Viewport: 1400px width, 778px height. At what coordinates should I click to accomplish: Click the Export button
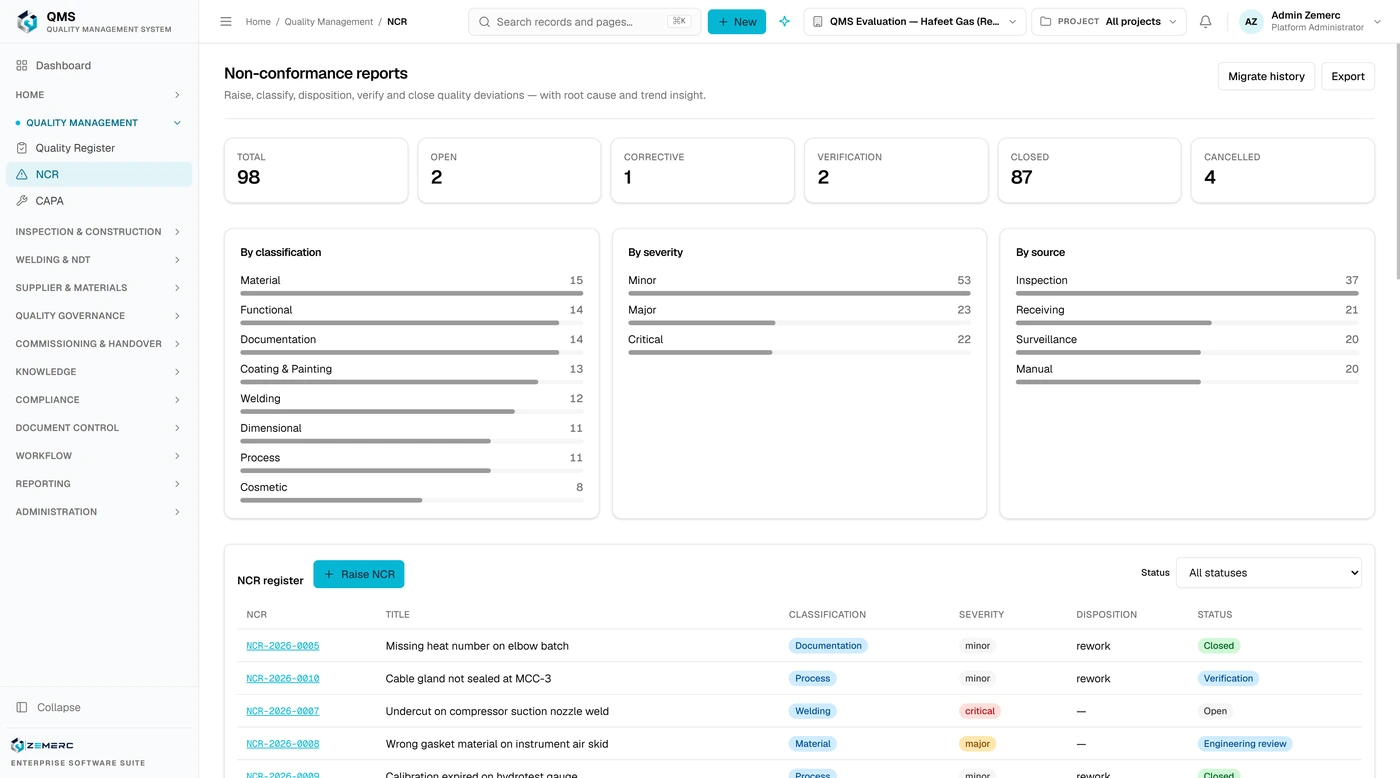click(1348, 76)
